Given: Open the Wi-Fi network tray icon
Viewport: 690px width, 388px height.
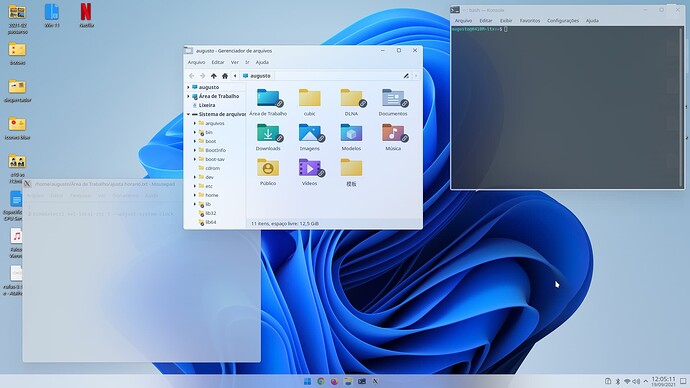Looking at the screenshot, I should point(627,381).
